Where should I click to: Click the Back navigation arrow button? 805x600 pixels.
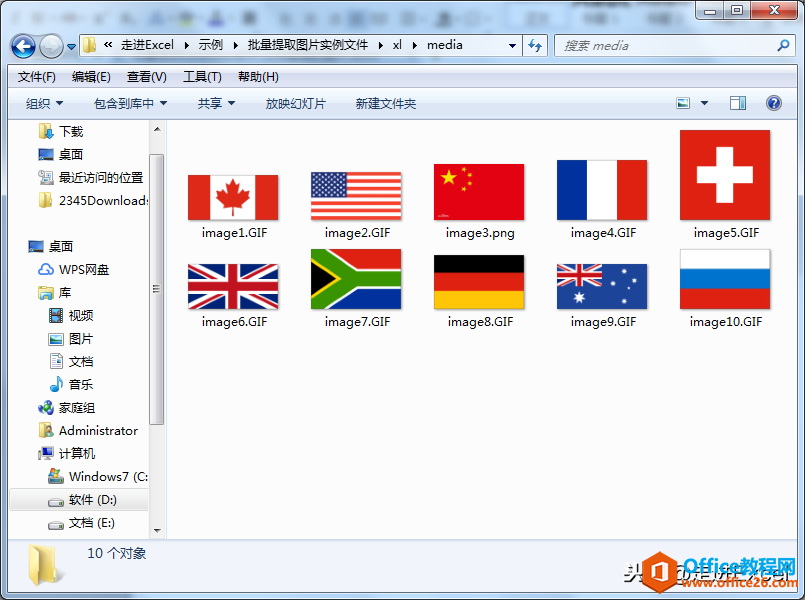tap(23, 47)
